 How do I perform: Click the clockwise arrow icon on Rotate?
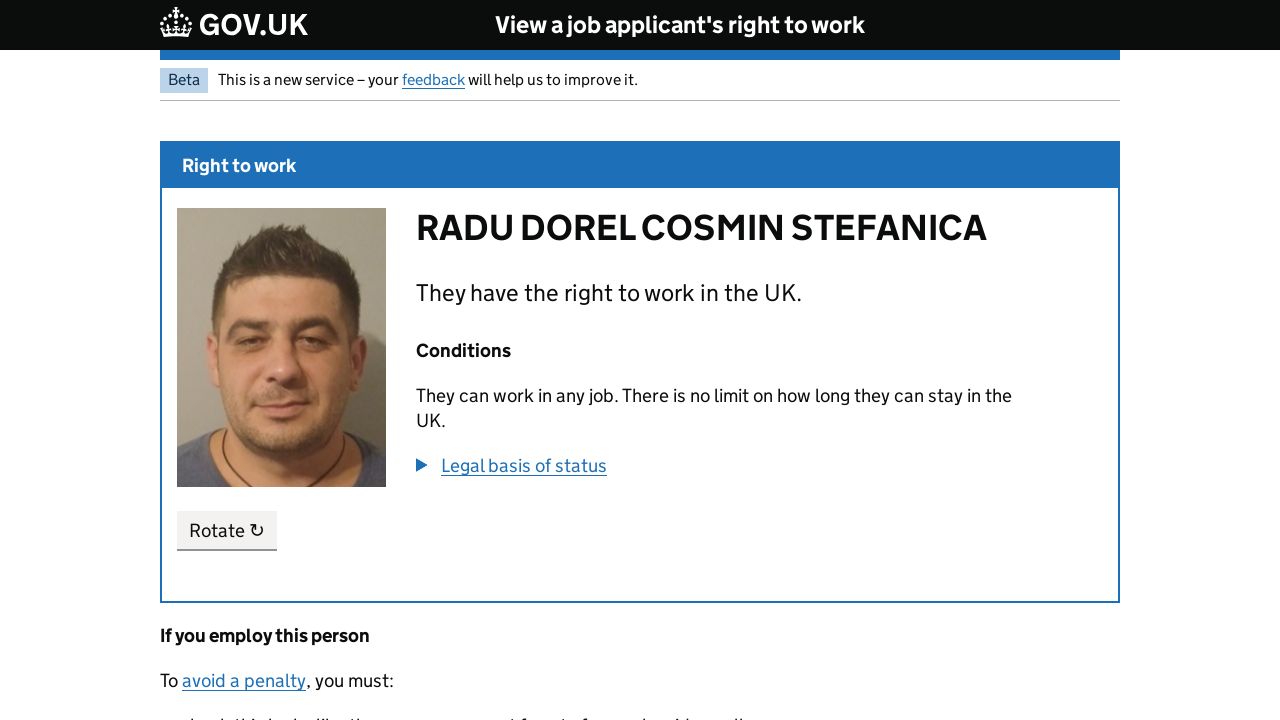coord(257,530)
